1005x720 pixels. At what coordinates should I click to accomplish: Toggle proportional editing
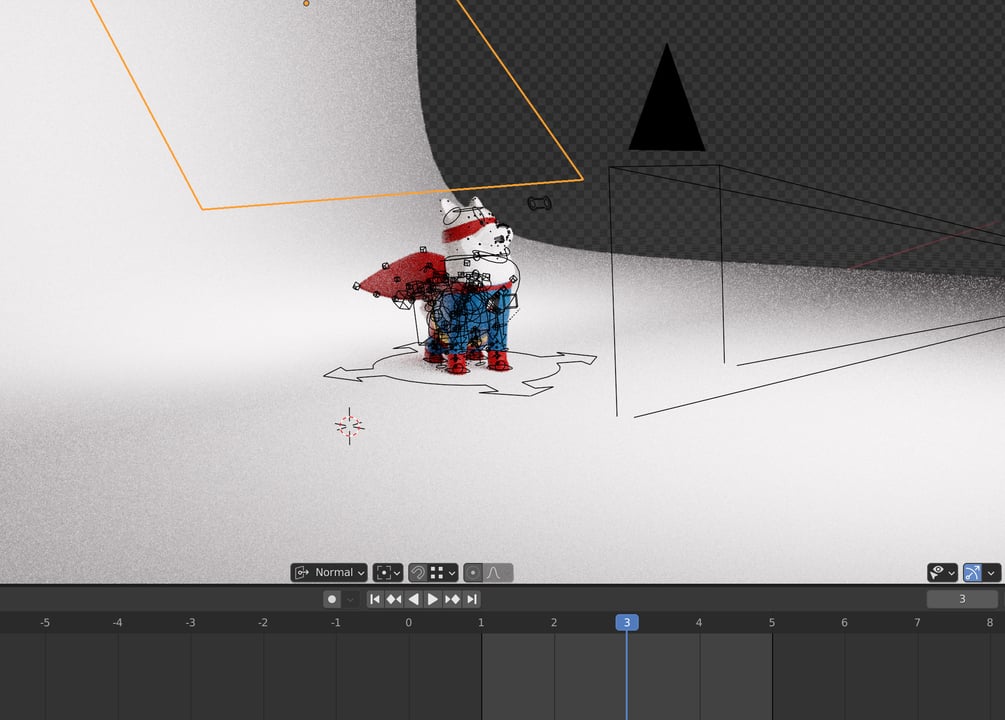tap(473, 573)
